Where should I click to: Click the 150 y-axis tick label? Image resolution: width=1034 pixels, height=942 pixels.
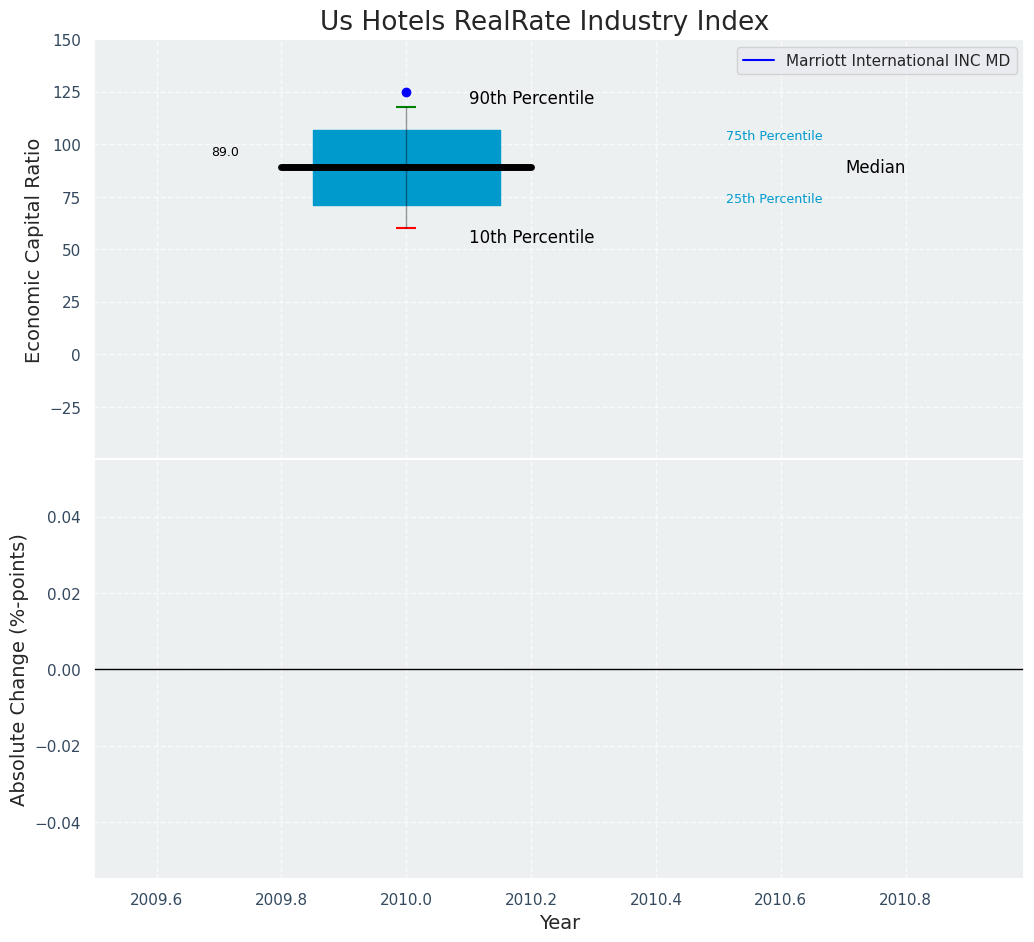pyautogui.click(x=68, y=40)
